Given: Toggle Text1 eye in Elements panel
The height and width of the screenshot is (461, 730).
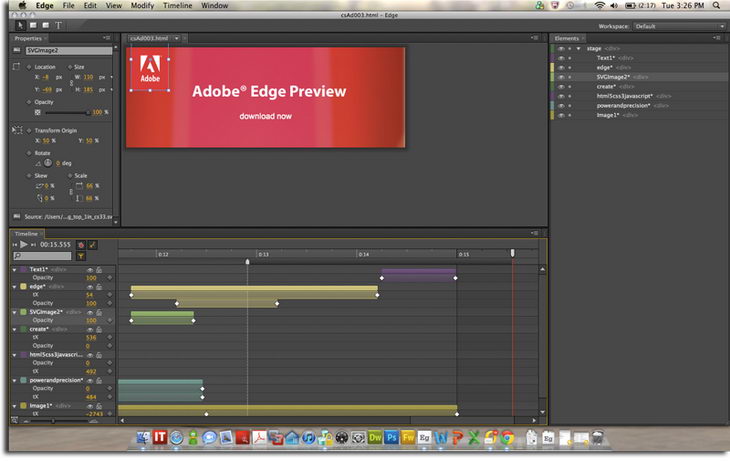Looking at the screenshot, I should pos(561,58).
